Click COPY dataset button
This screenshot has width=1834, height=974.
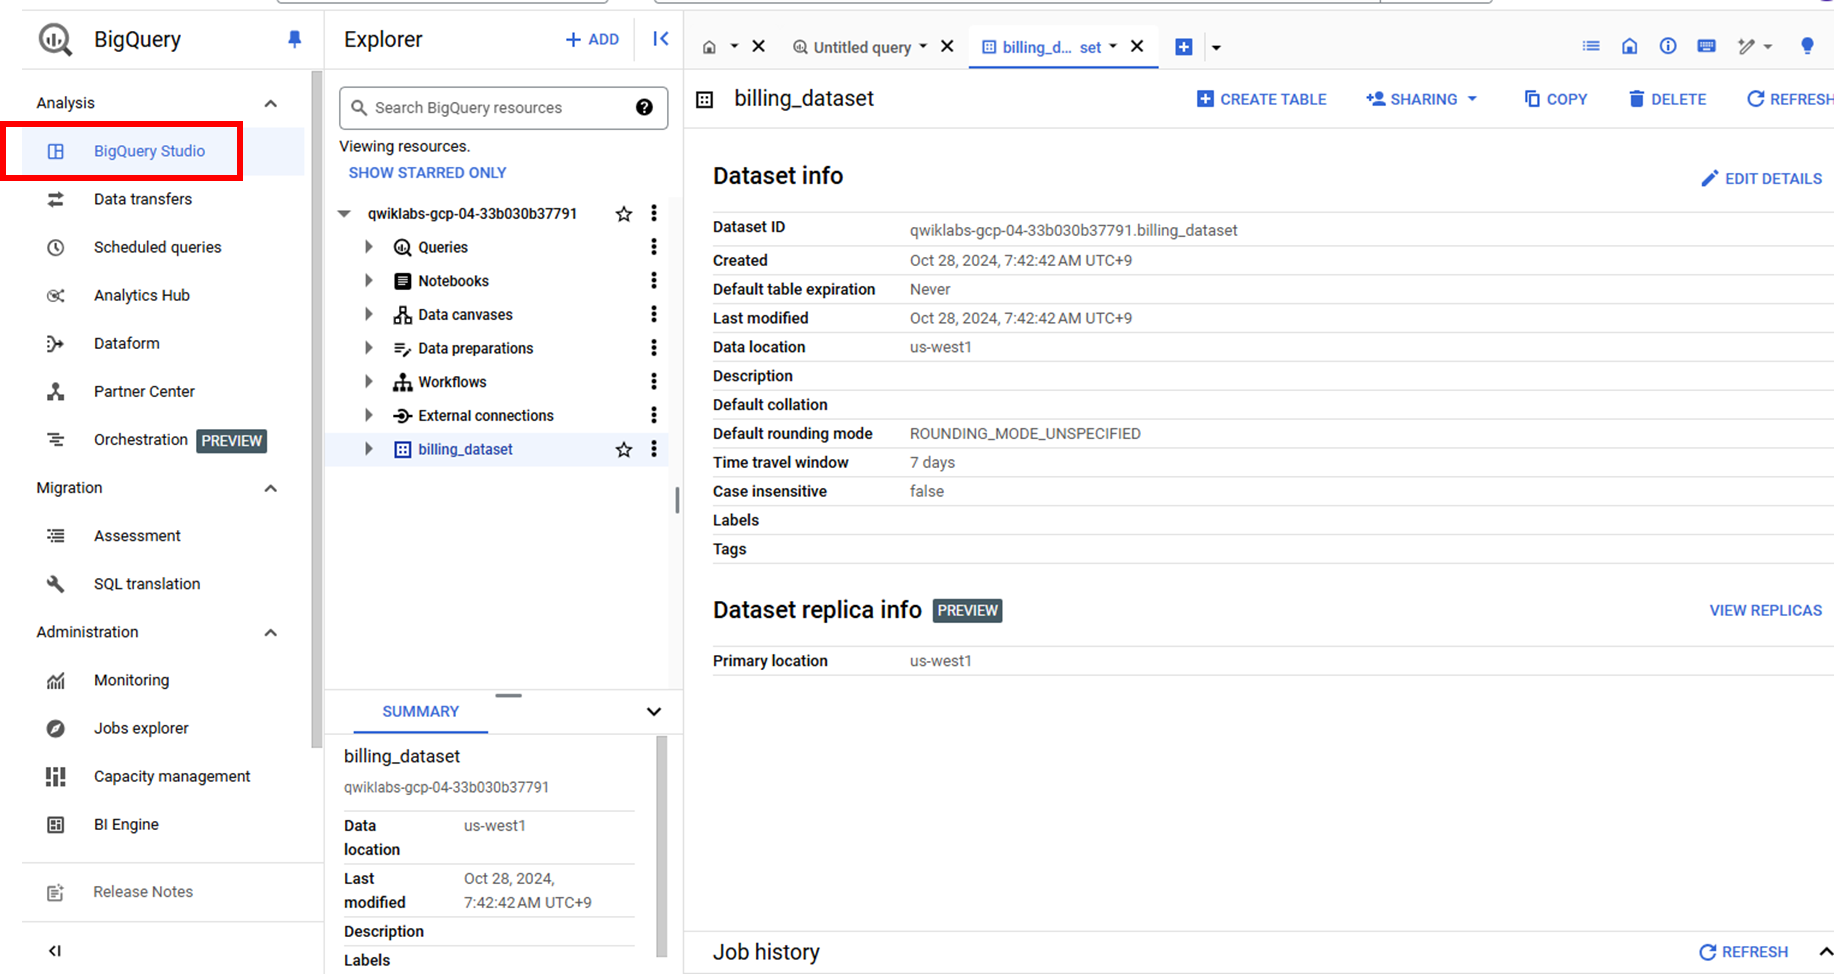pyautogui.click(x=1555, y=99)
